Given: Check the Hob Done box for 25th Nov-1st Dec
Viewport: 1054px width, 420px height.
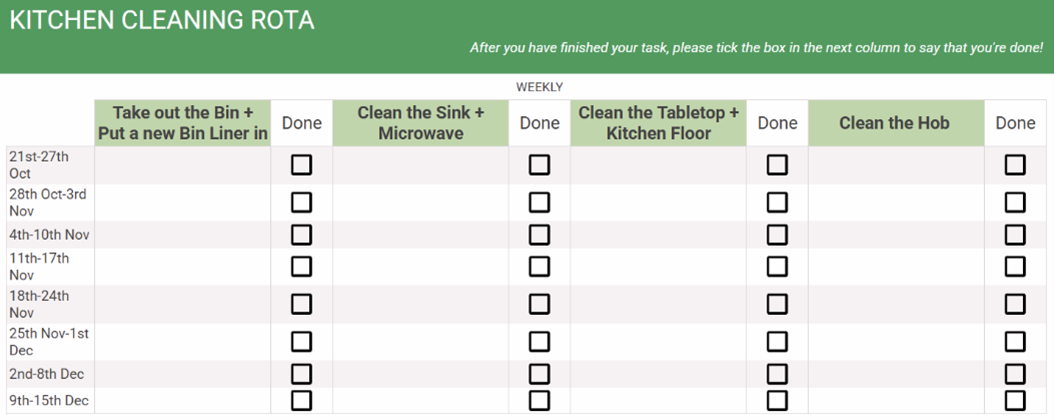Looking at the screenshot, I should [x=1015, y=342].
